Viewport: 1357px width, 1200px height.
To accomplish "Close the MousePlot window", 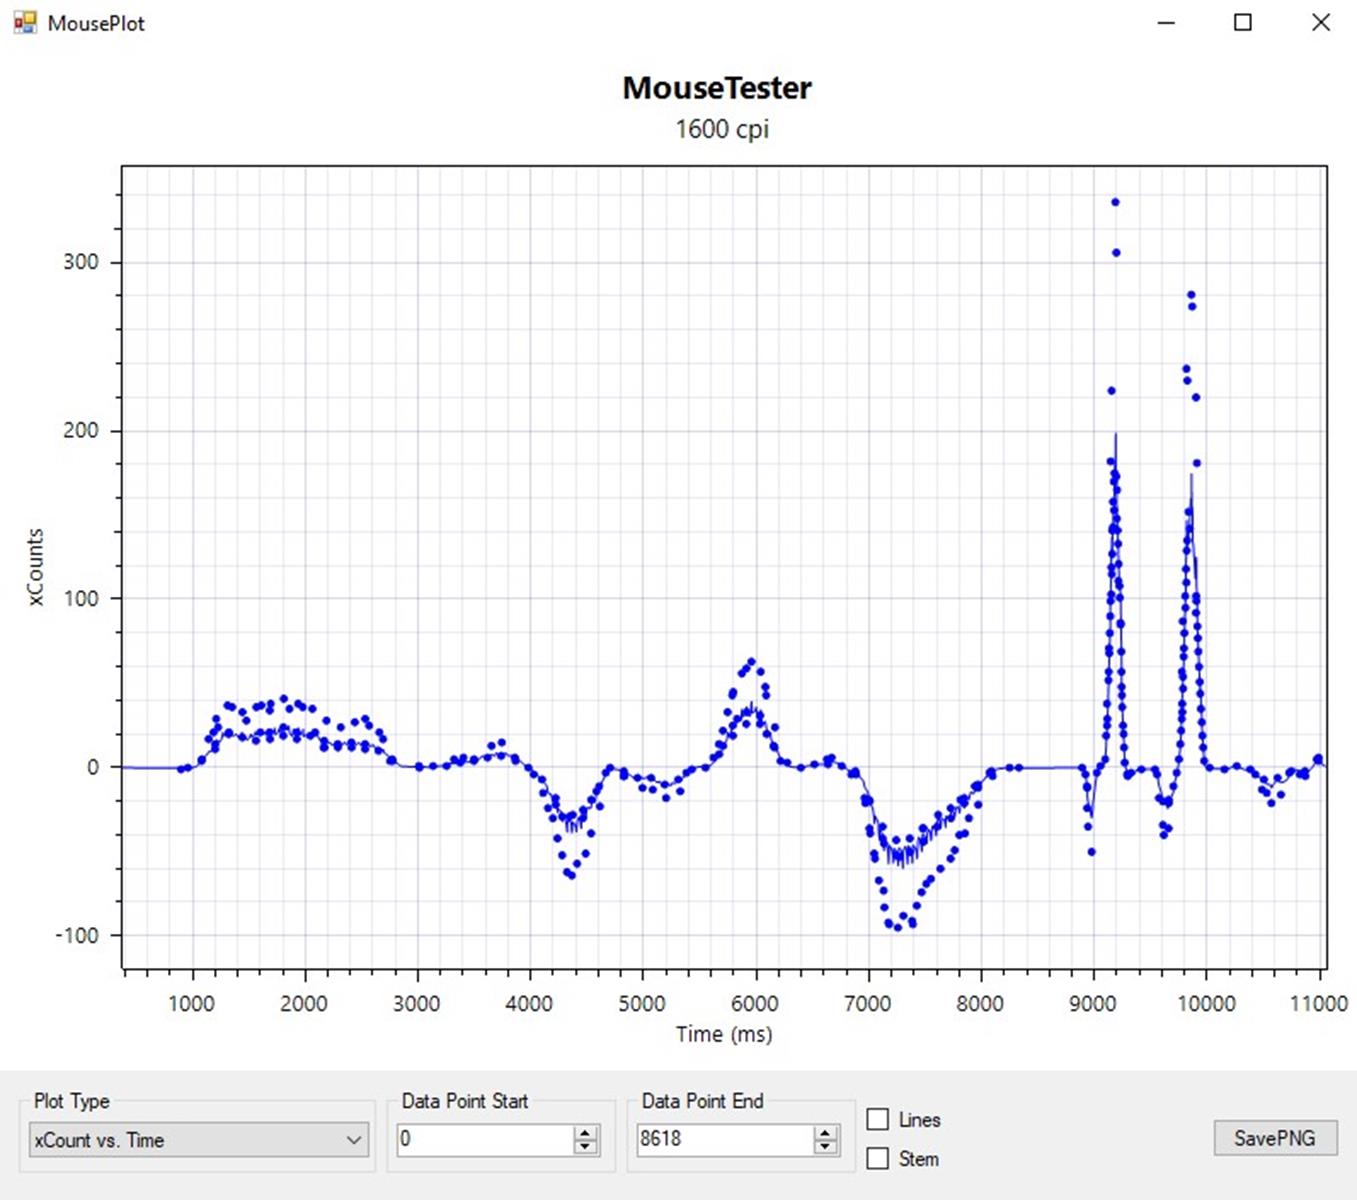I will [1320, 23].
